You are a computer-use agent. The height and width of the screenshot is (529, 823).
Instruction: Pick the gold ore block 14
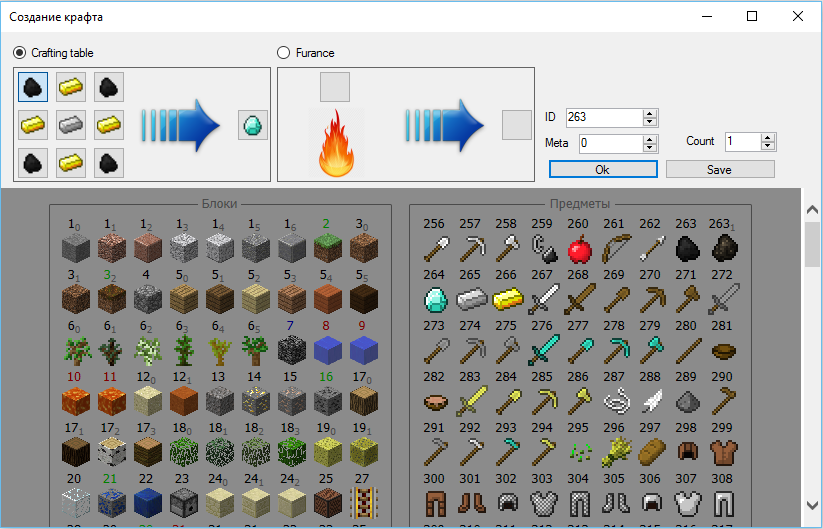pyautogui.click(x=256, y=401)
